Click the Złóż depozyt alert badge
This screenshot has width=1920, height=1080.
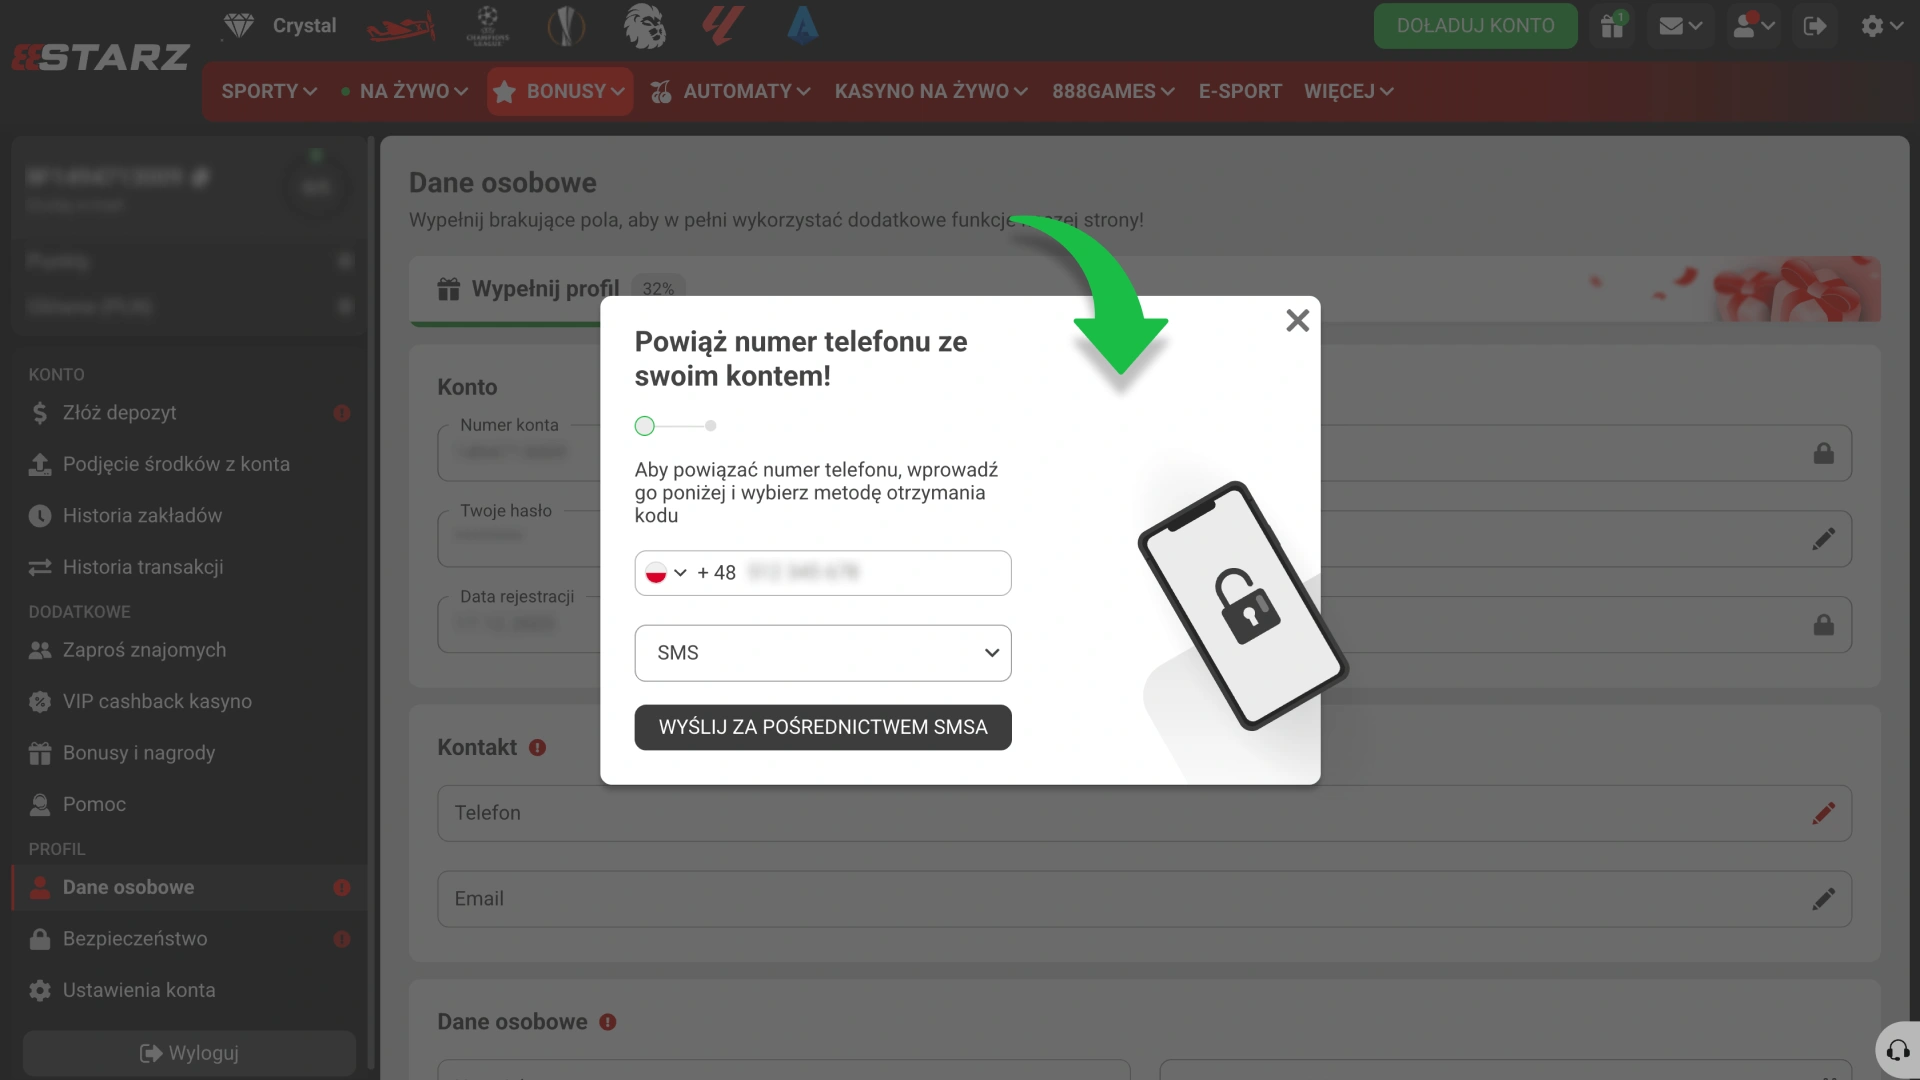pyautogui.click(x=342, y=413)
